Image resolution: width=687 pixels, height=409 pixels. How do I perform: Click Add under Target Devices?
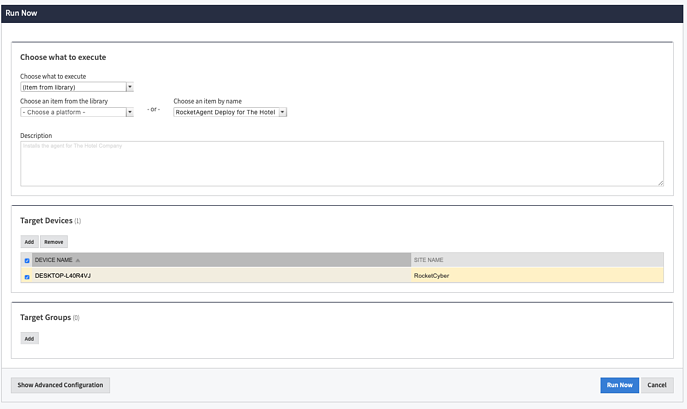[x=29, y=242]
